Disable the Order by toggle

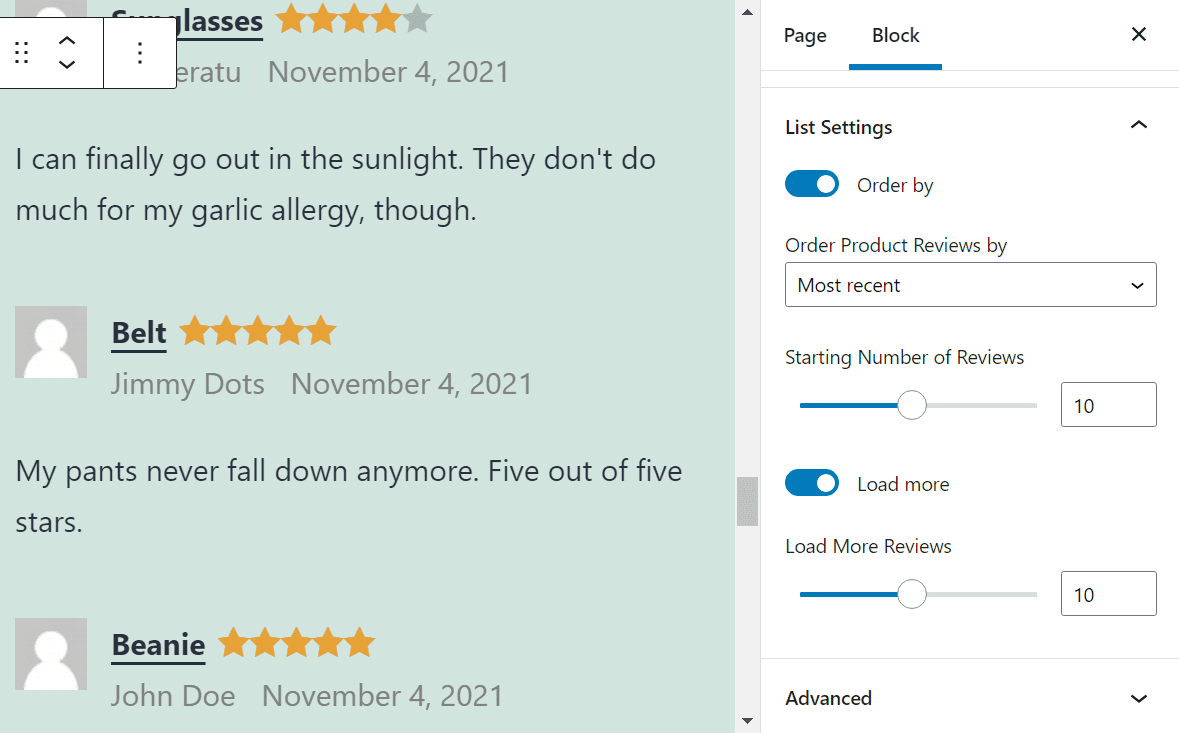coord(812,184)
